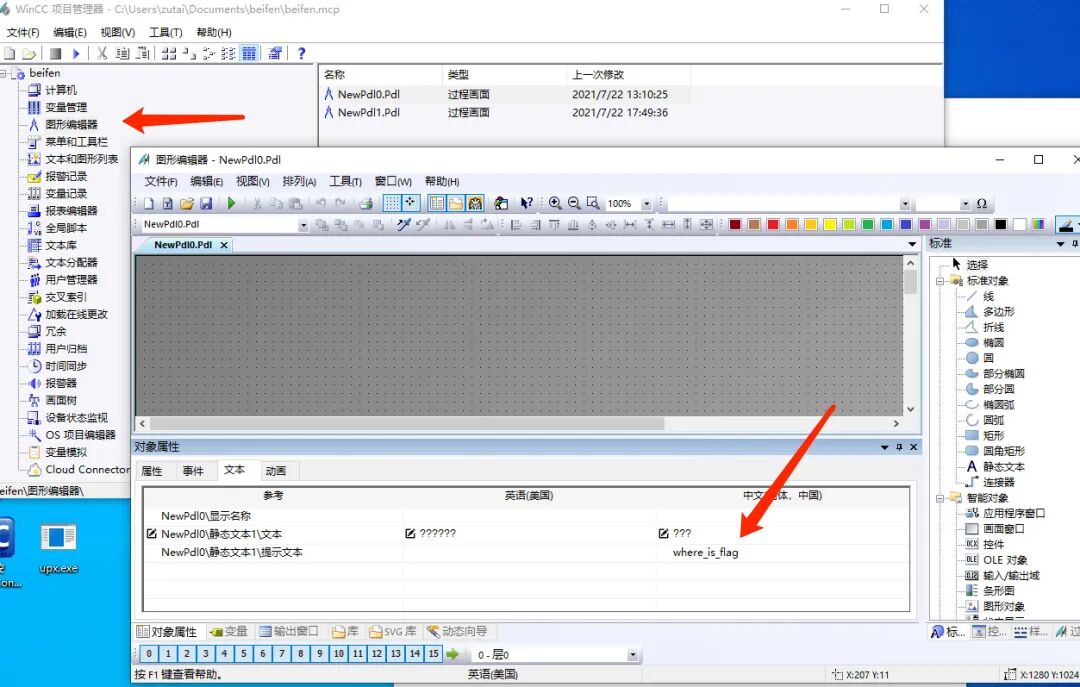
Task: Open the object properties panel menu arrow
Action: point(884,447)
